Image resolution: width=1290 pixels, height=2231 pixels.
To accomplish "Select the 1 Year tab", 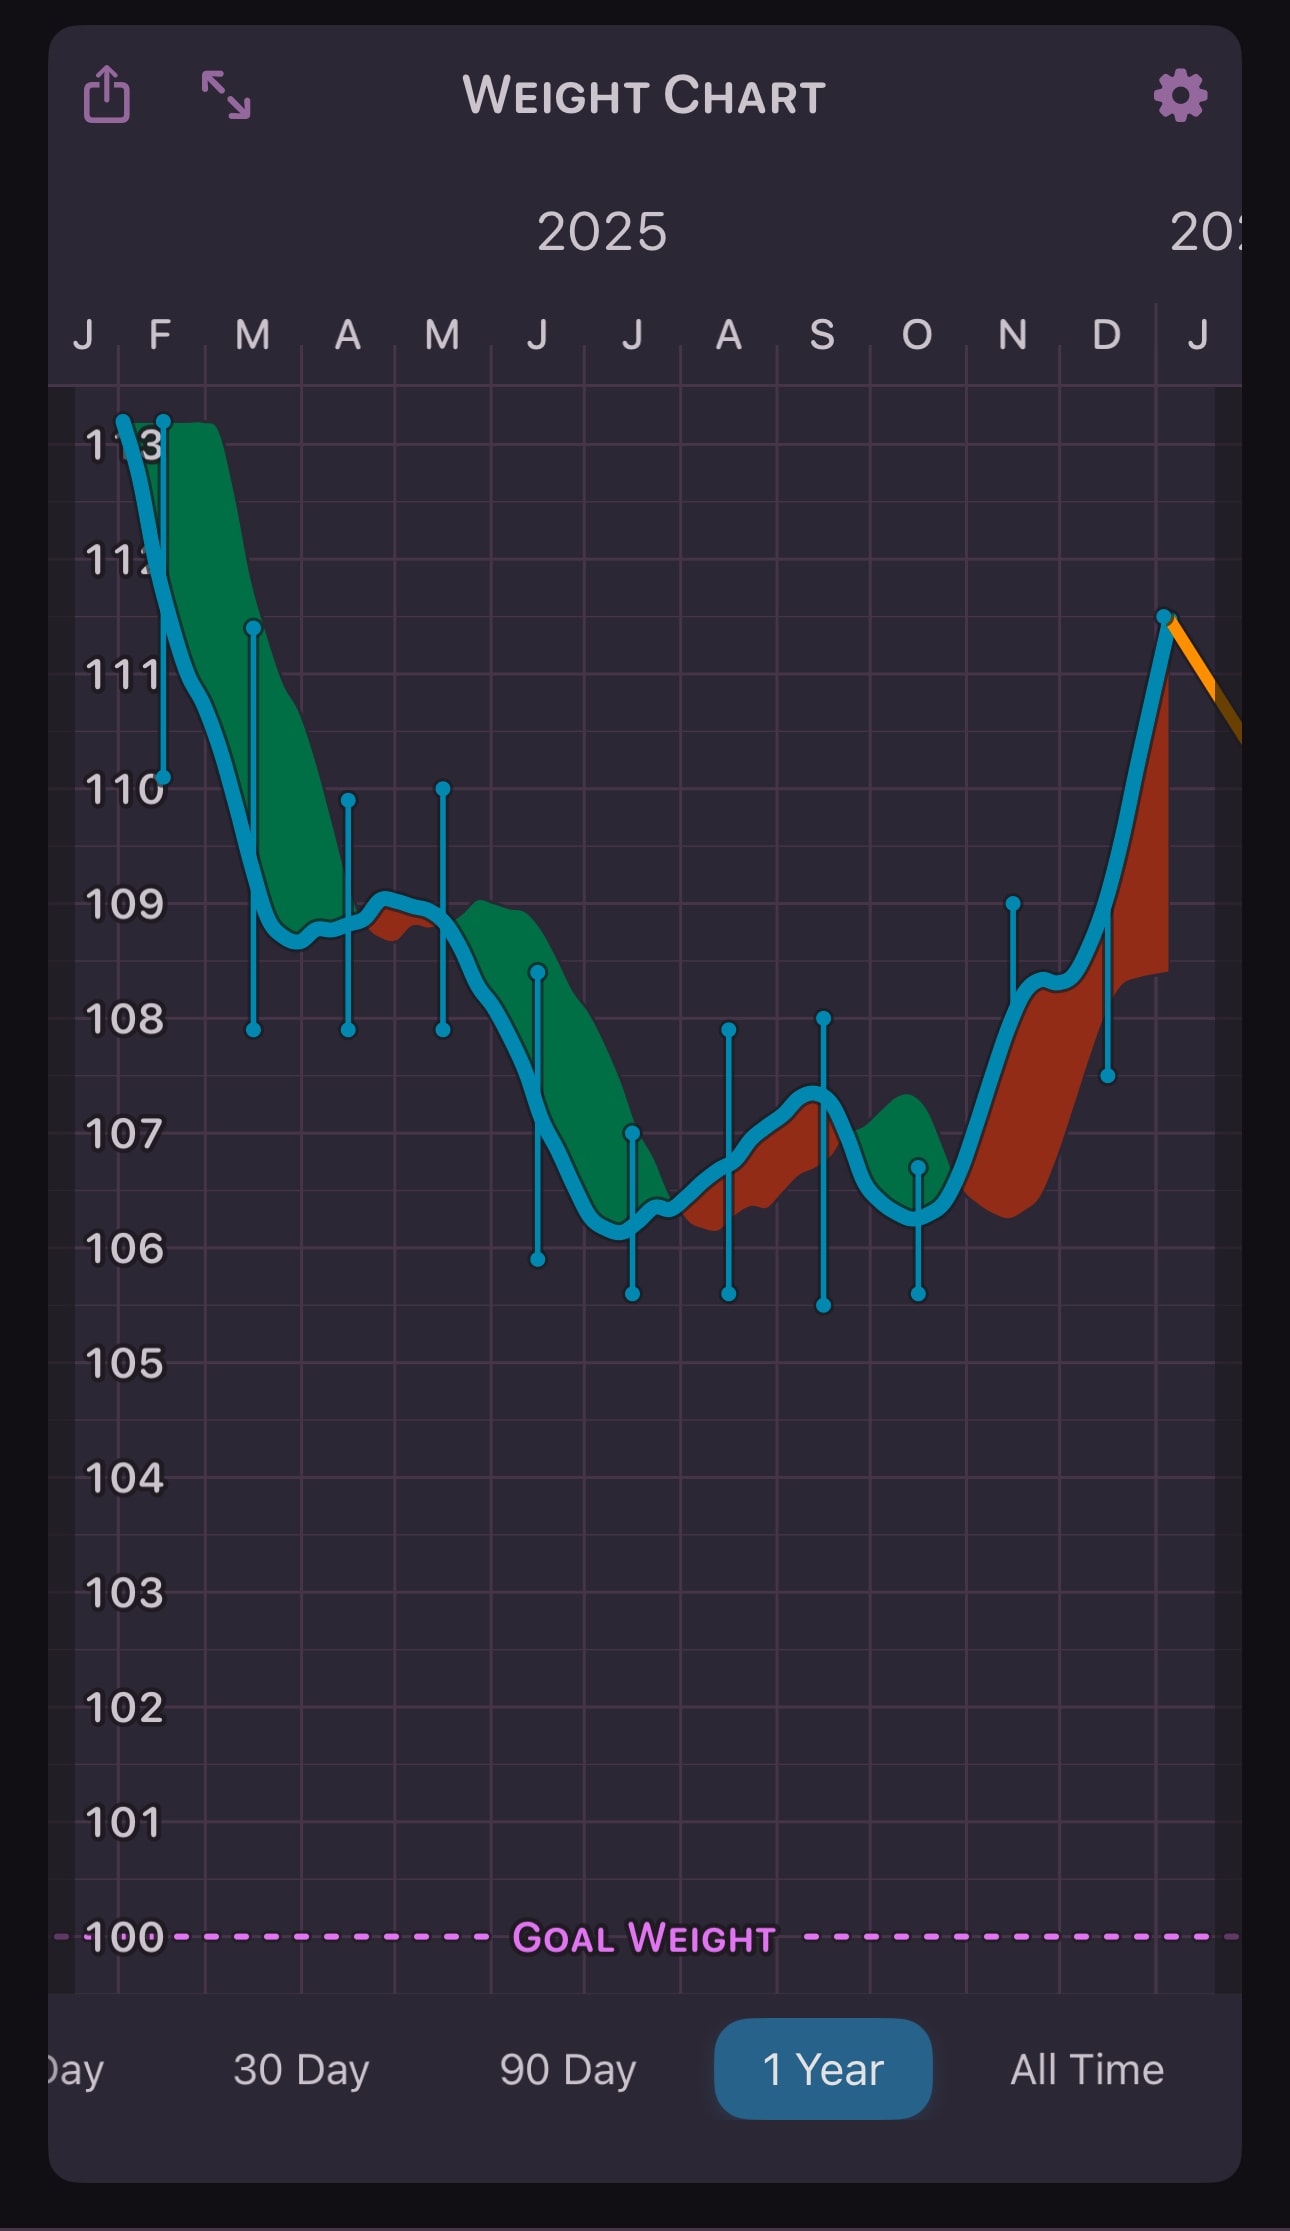I will 823,2069.
